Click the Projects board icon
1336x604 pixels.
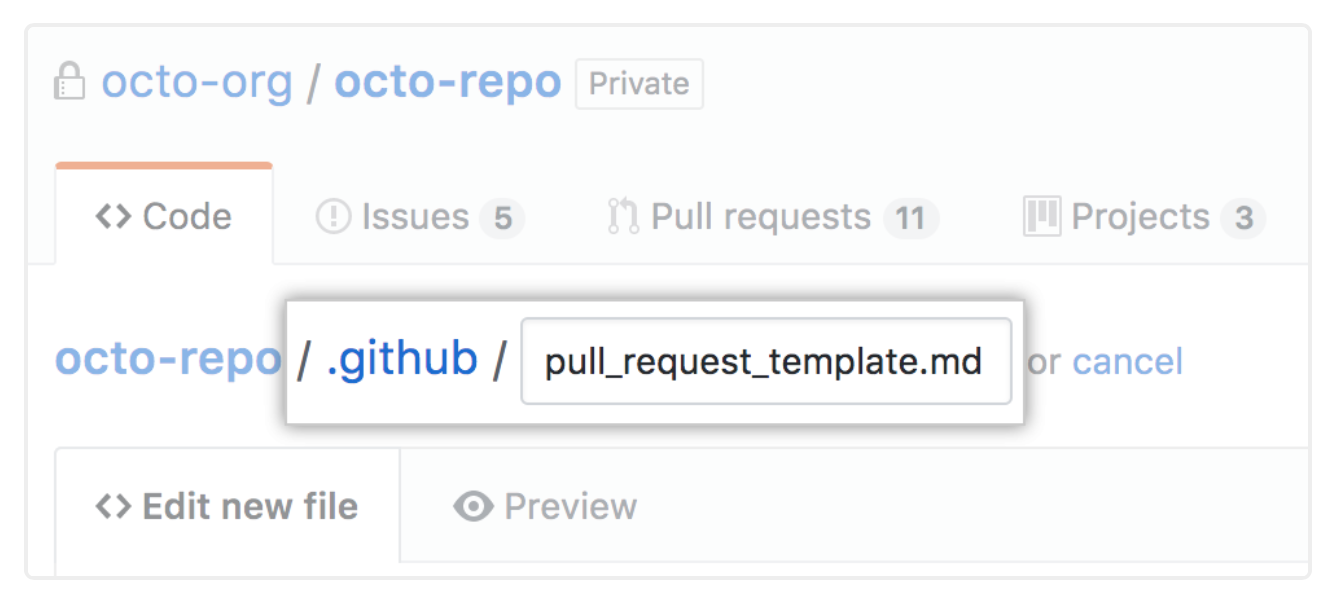(1042, 216)
